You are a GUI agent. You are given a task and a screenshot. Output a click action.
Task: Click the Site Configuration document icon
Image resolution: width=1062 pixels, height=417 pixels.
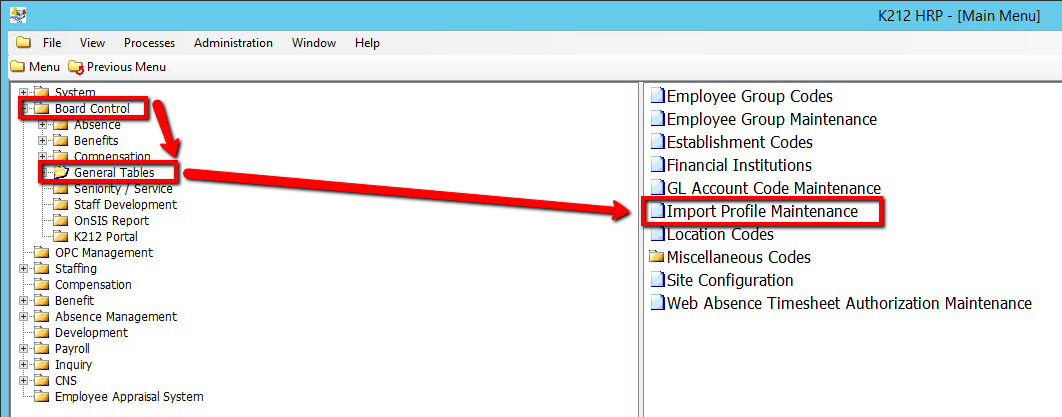click(x=657, y=281)
